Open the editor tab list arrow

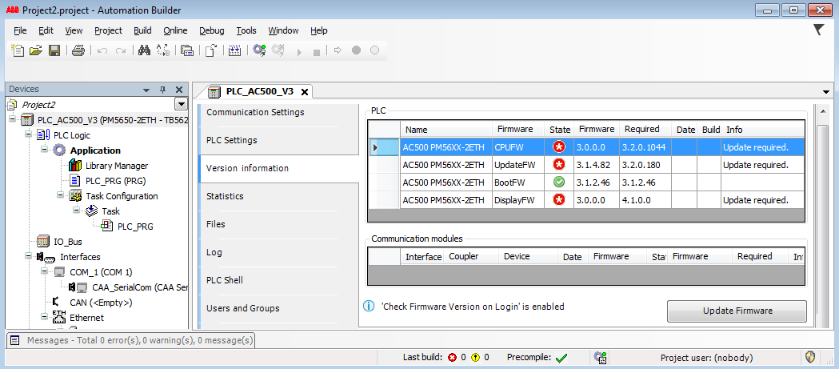pos(826,92)
